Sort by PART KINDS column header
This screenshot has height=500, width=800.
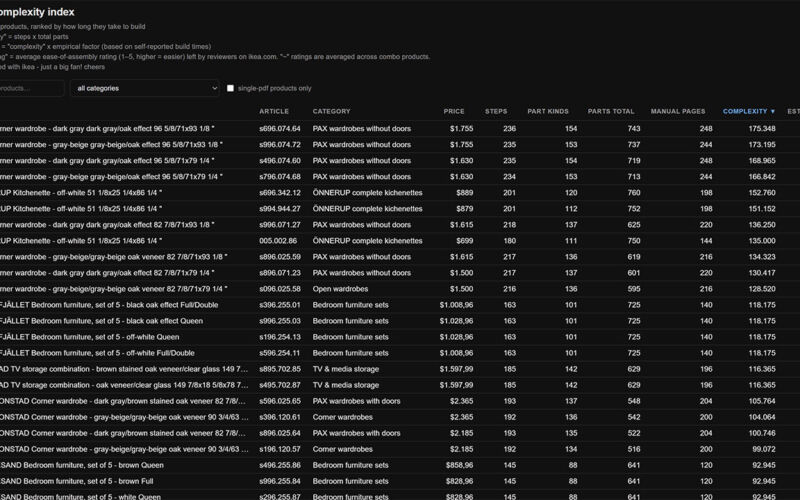(x=548, y=111)
